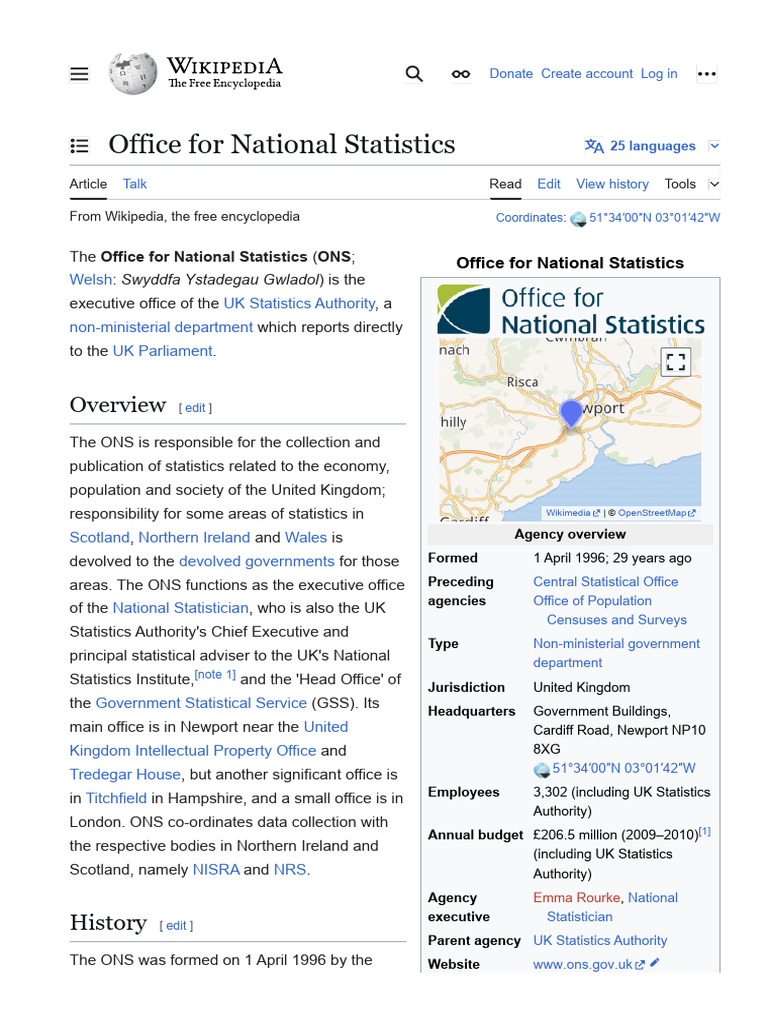Open the National Statistician link in Overview
768x1024 pixels.
180,608
